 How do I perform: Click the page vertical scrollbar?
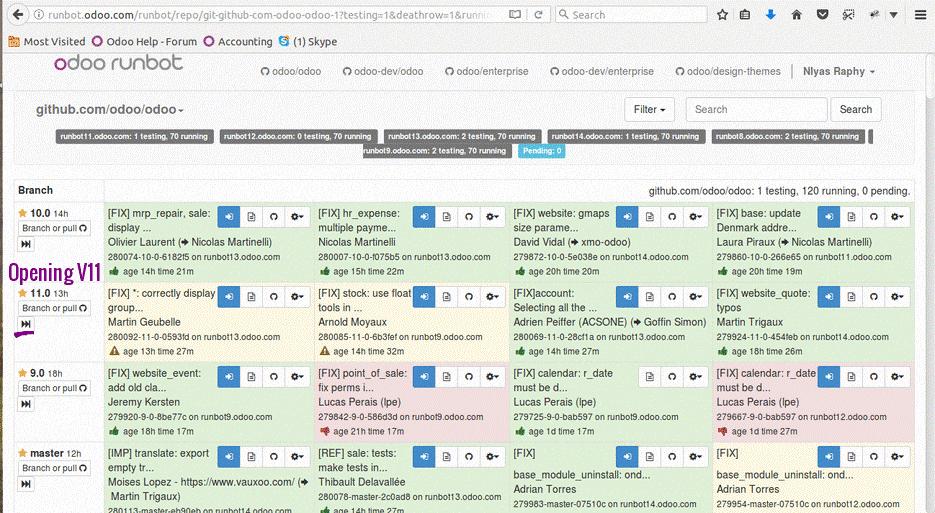click(x=931, y=74)
